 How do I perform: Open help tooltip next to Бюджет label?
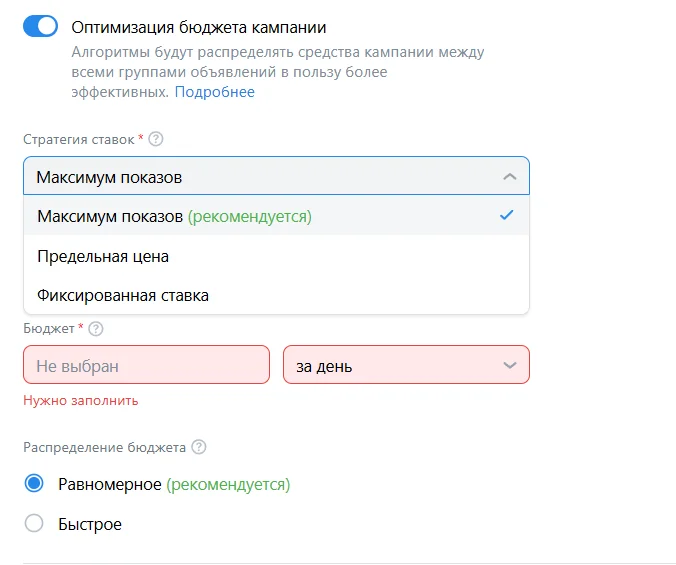[x=96, y=328]
